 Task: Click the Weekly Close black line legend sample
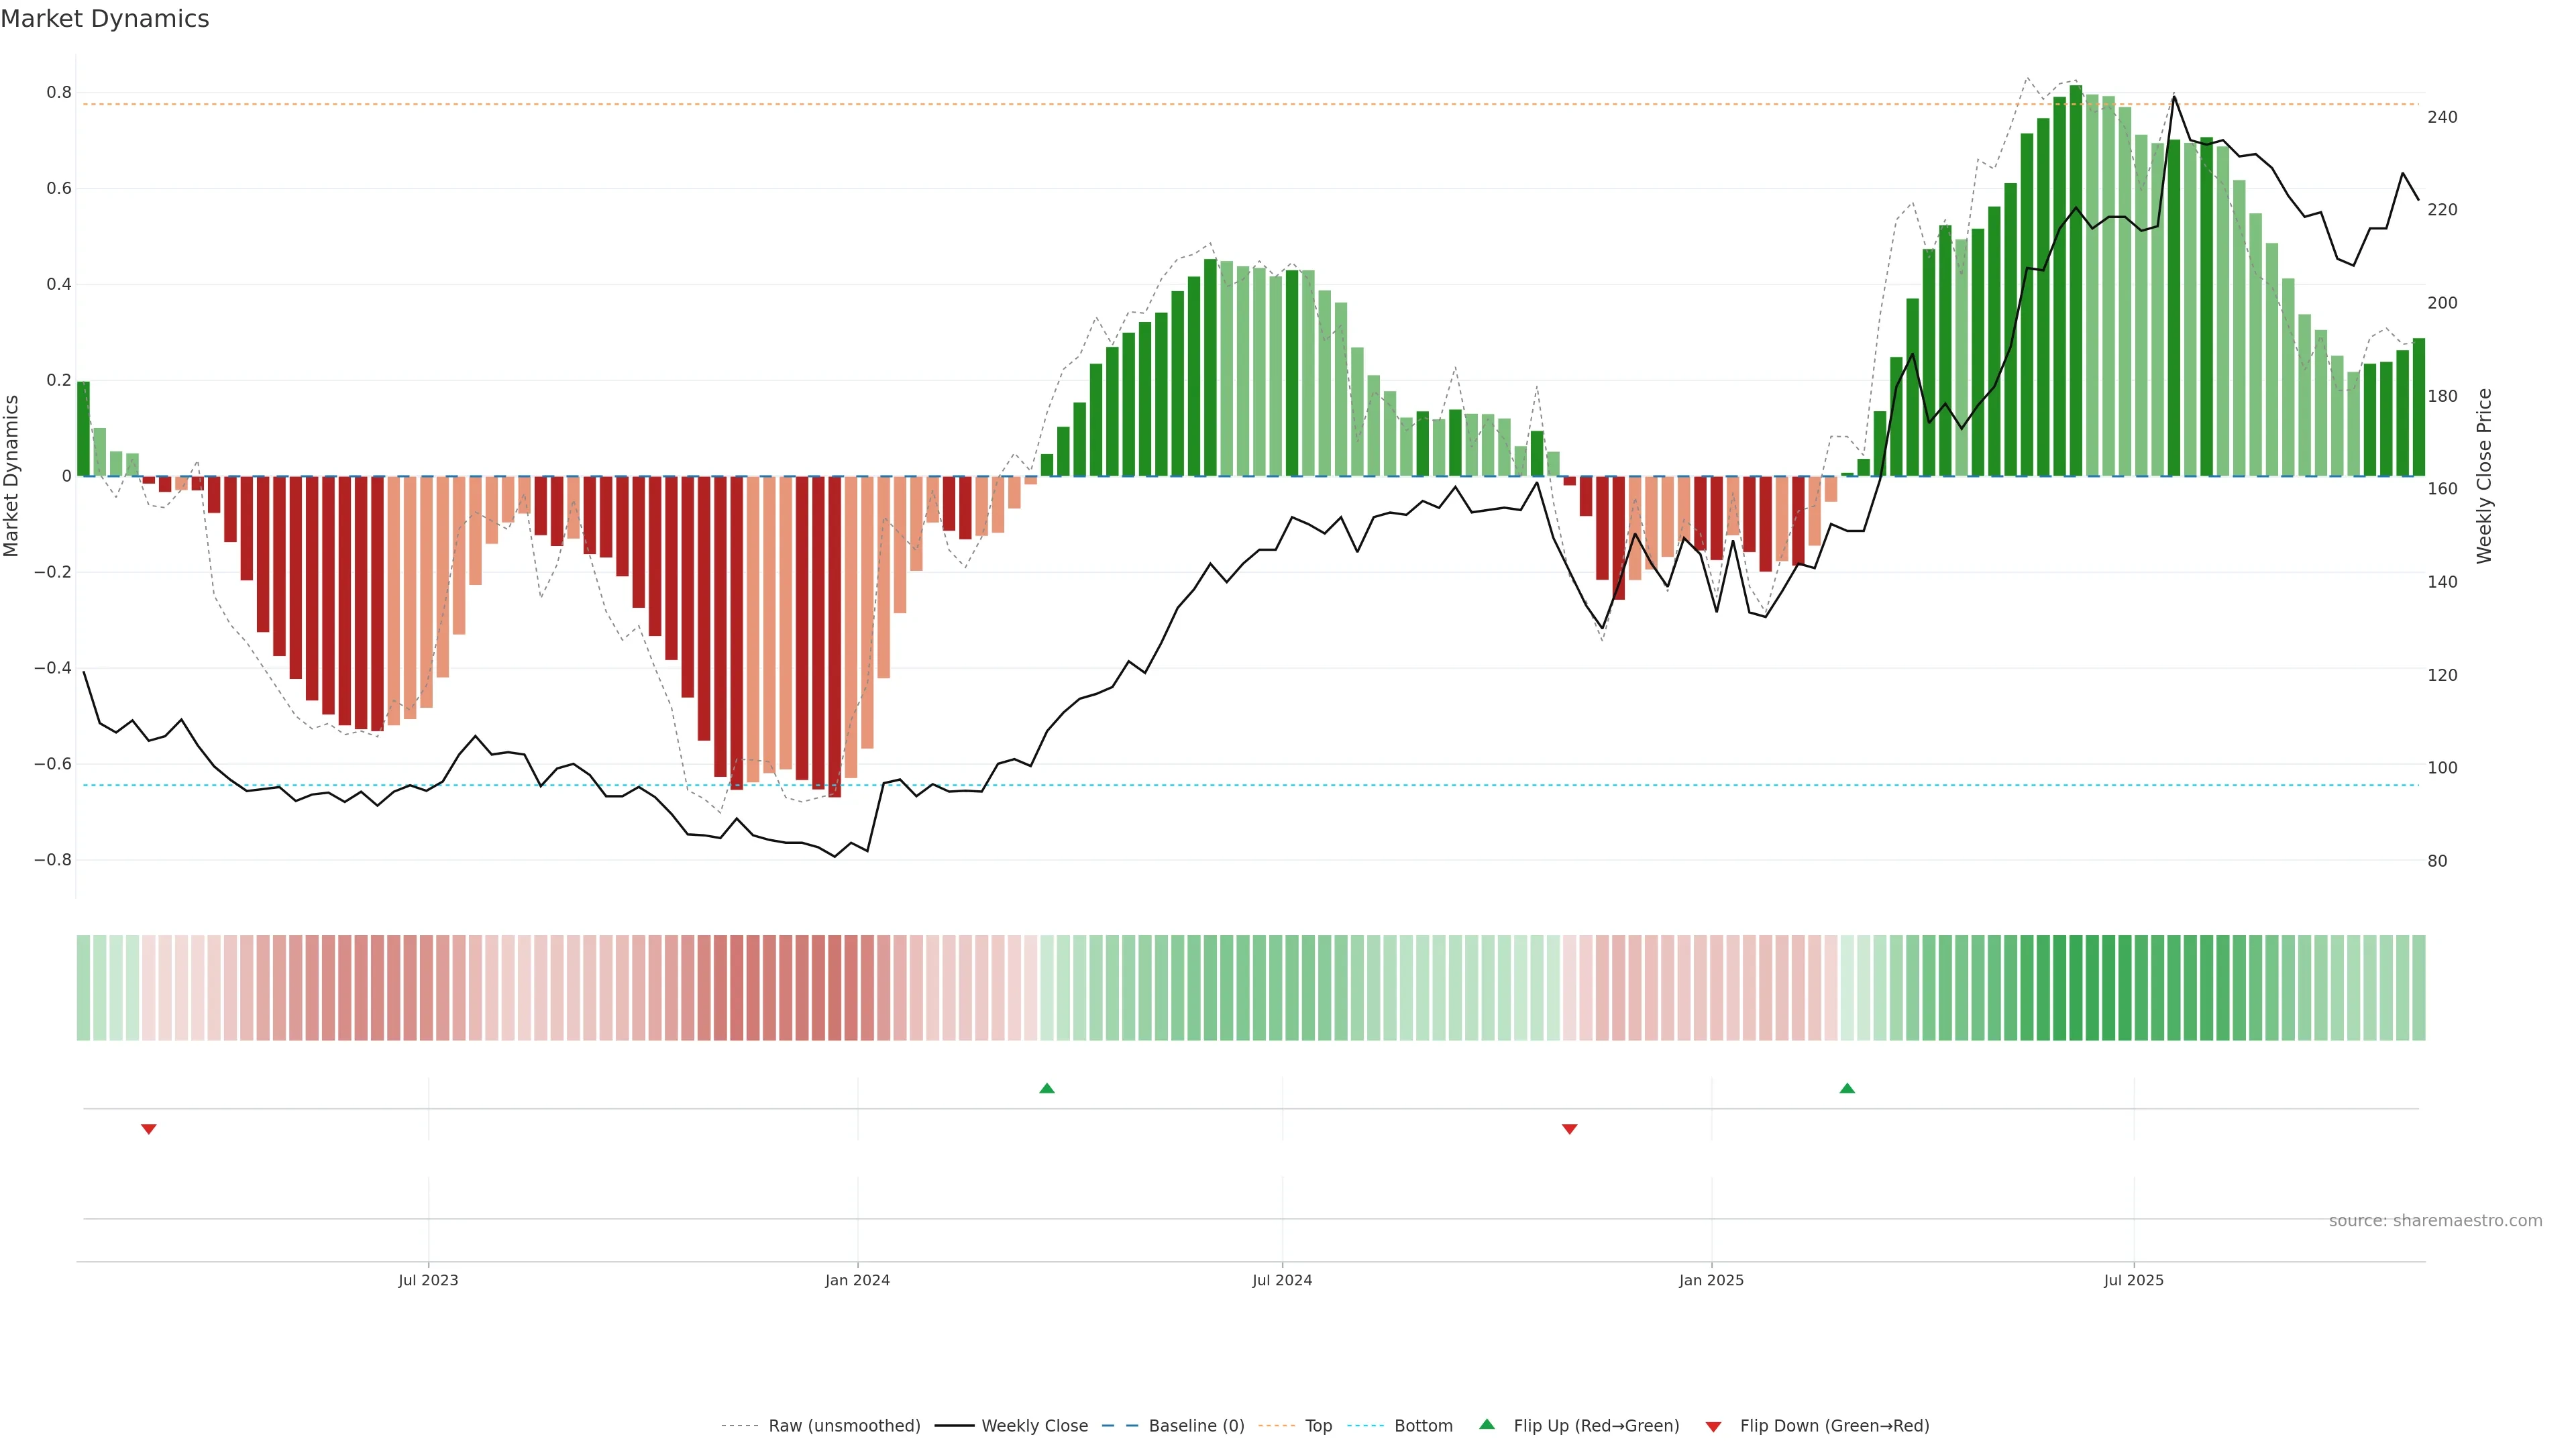pyautogui.click(x=954, y=1426)
